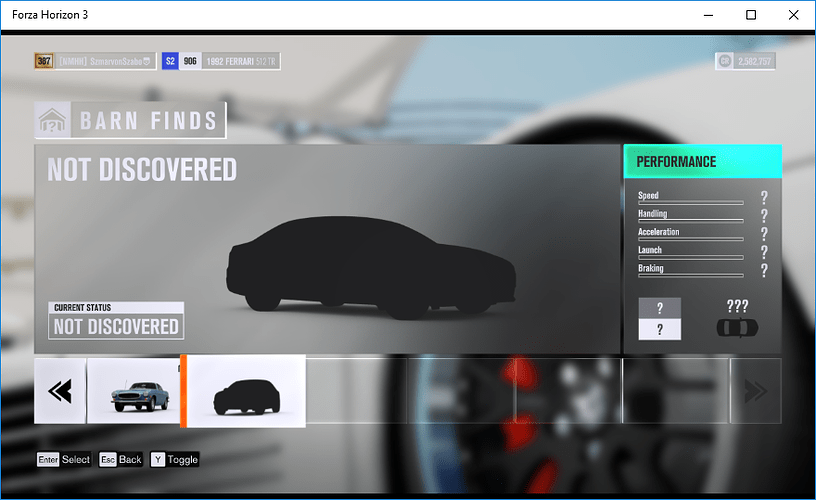Click the PERFORMANCE panel header
Viewport: 816px width, 500px height.
[x=703, y=162]
